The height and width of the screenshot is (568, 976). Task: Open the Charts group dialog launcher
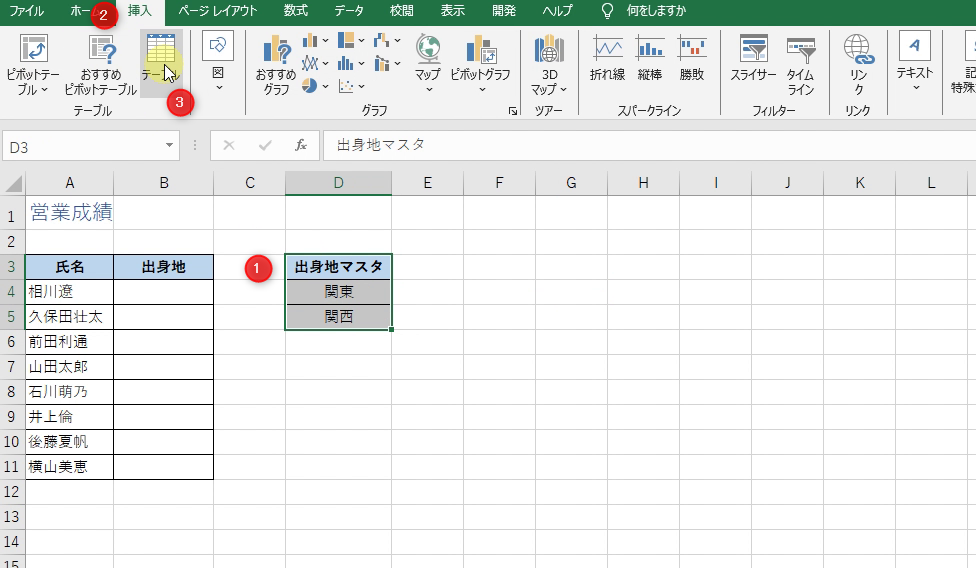click(513, 112)
